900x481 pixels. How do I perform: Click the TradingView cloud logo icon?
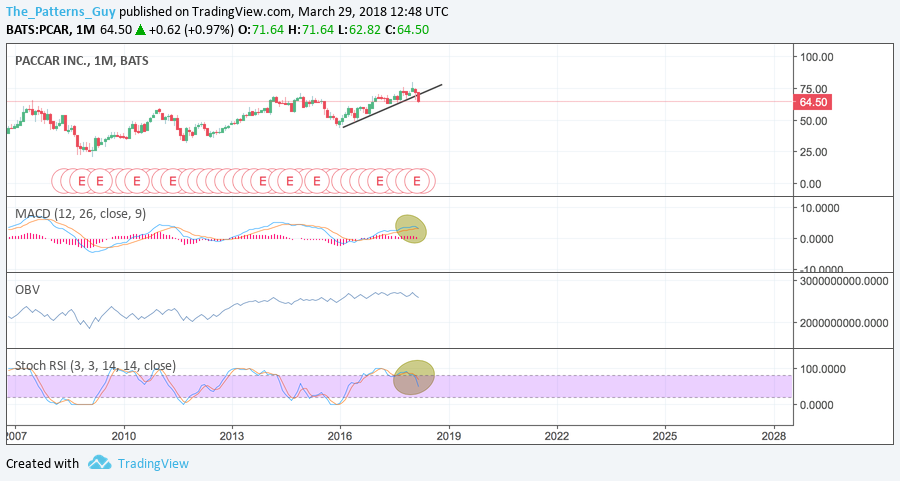tap(99, 463)
